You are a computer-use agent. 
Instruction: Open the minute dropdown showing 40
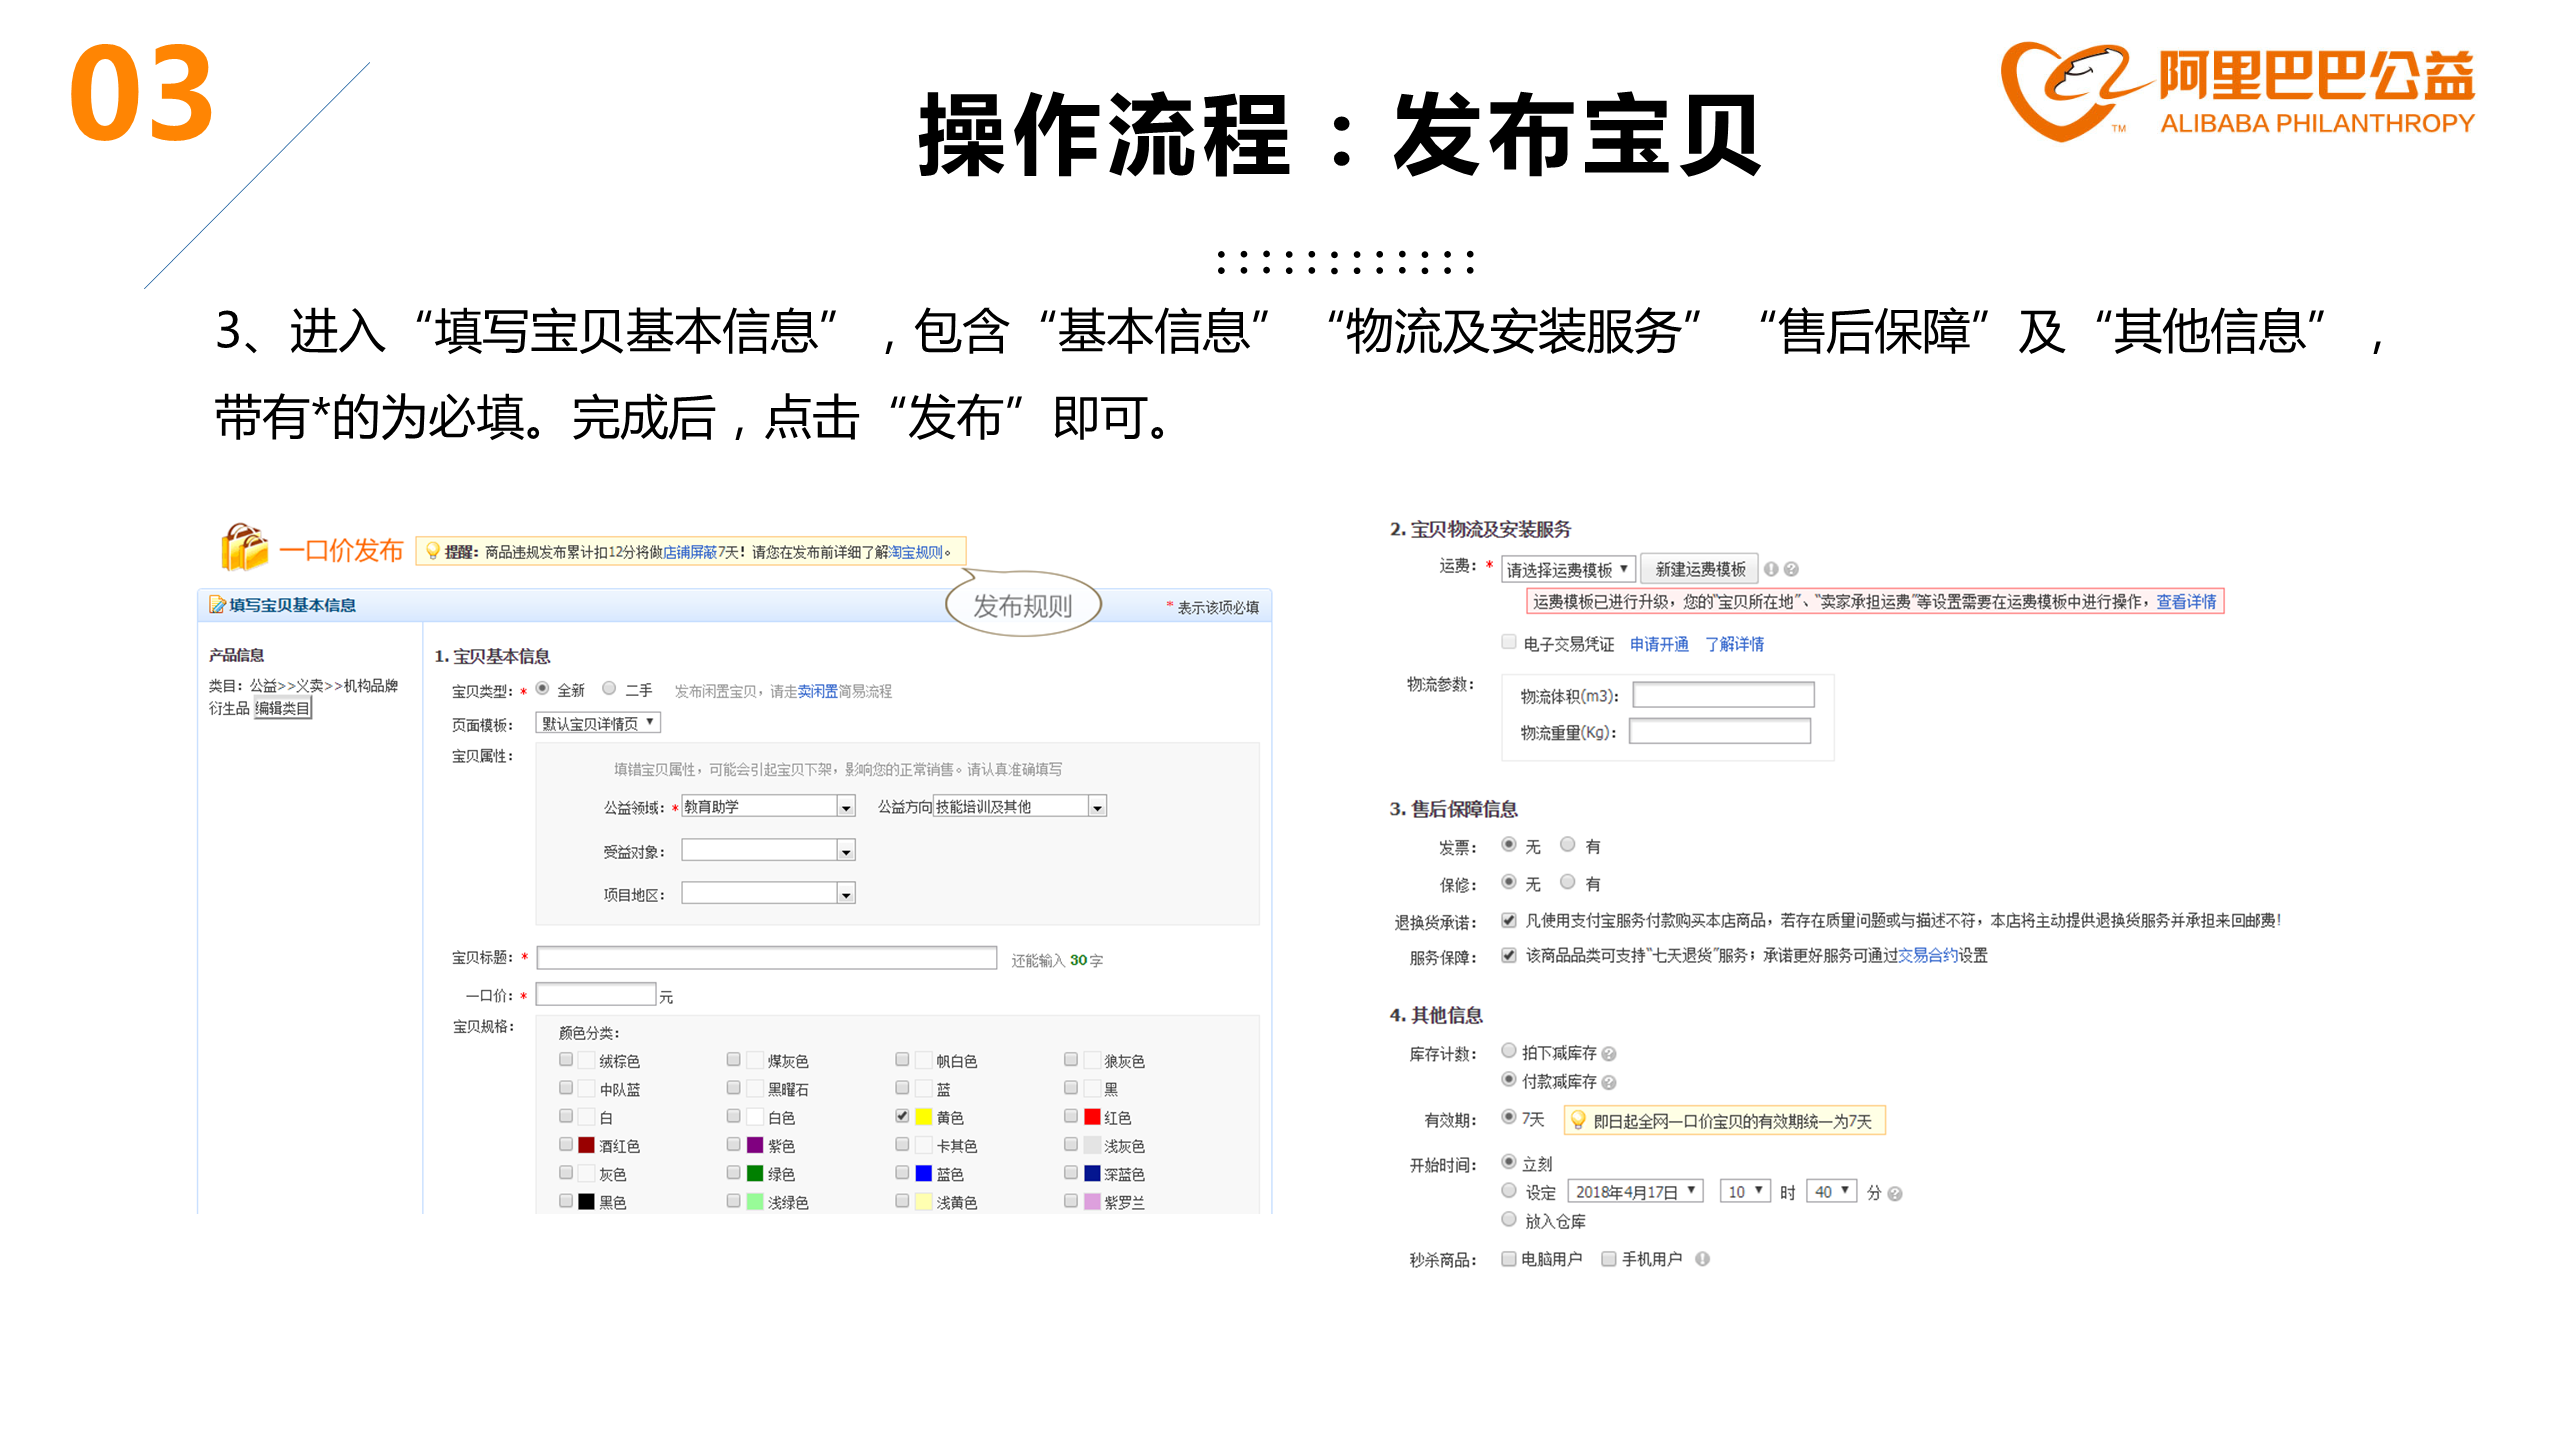click(1832, 1192)
